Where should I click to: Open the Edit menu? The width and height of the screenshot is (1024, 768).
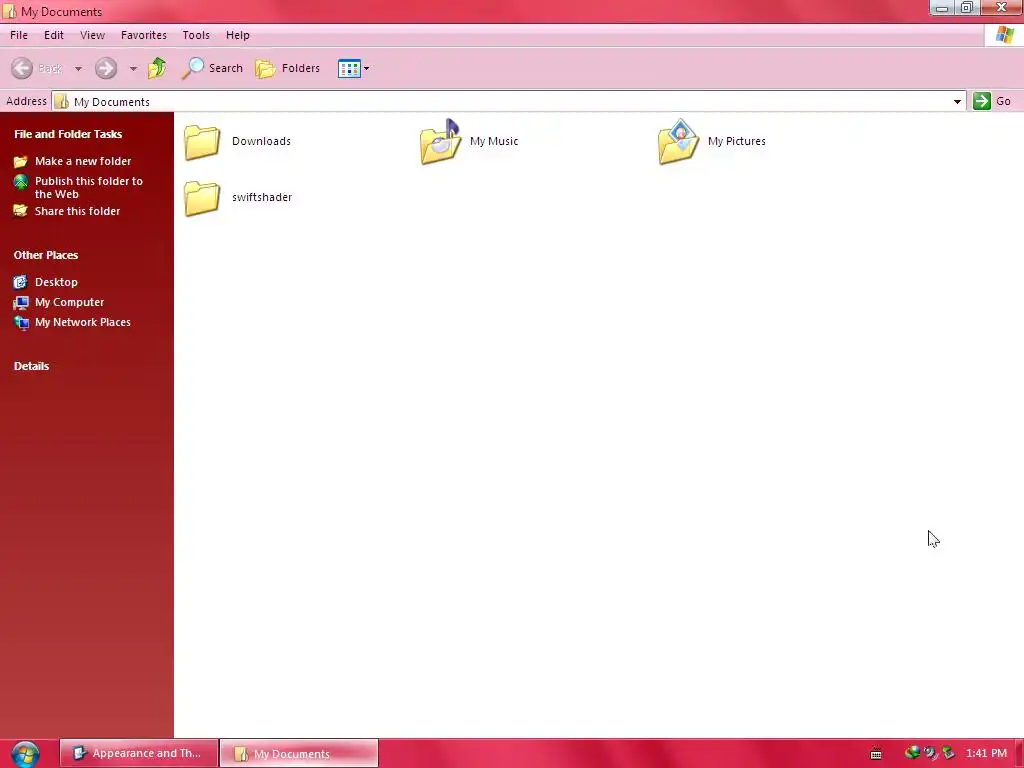(54, 35)
